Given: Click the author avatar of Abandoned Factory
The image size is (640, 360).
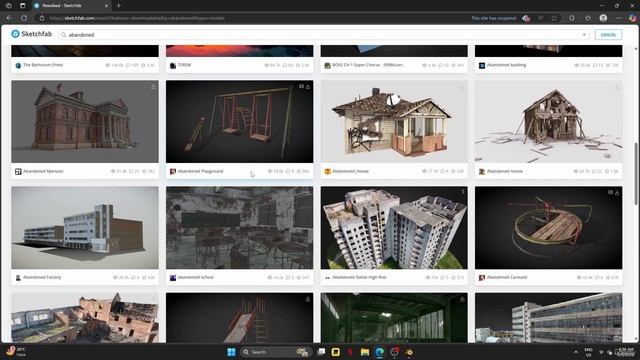Looking at the screenshot, I should (x=18, y=278).
